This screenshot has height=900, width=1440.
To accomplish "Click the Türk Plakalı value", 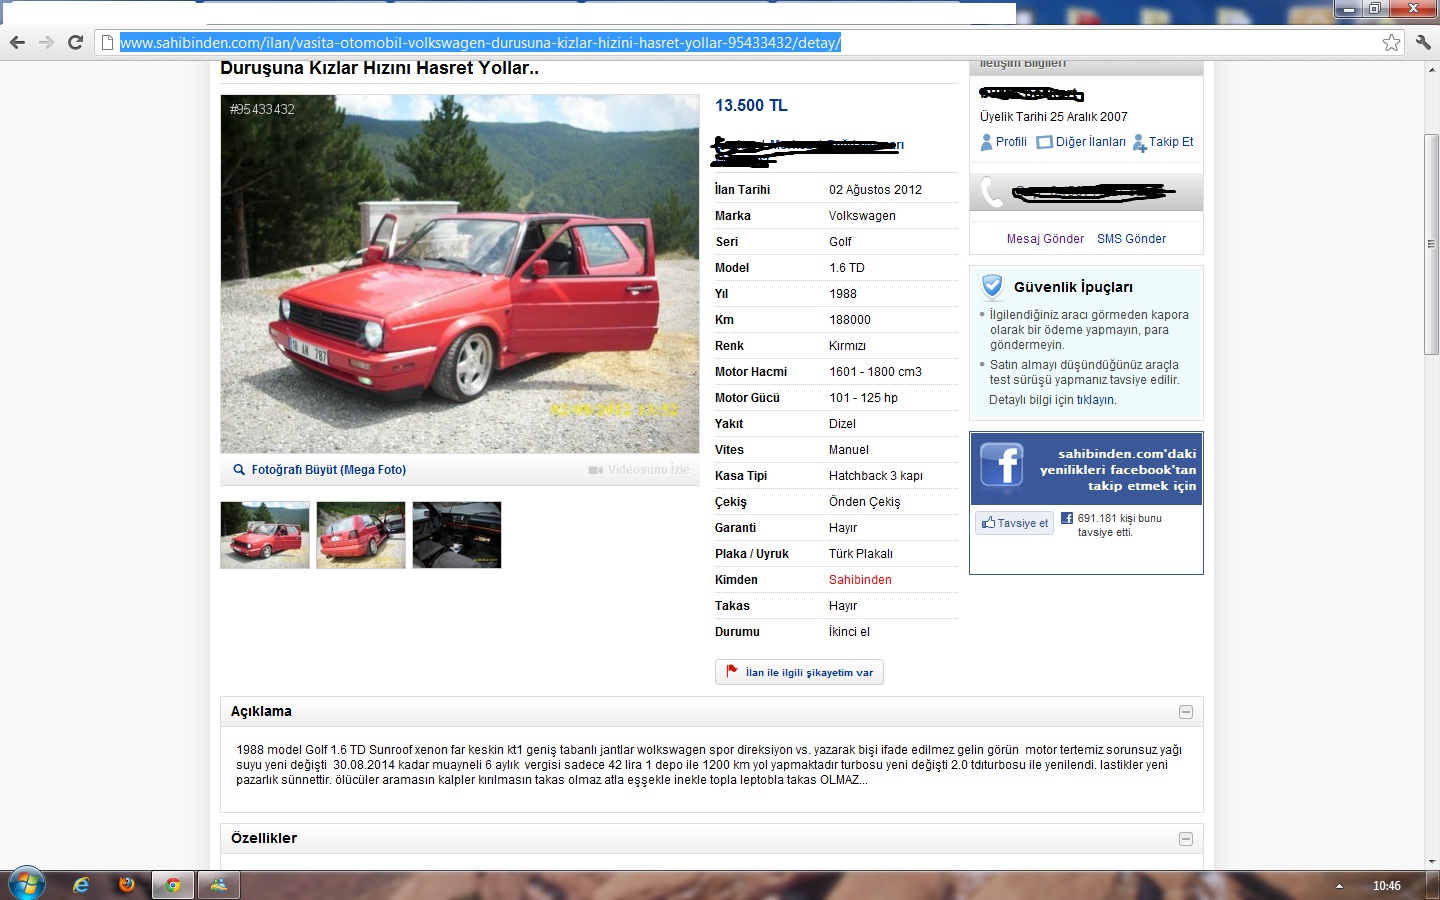I will (x=861, y=554).
